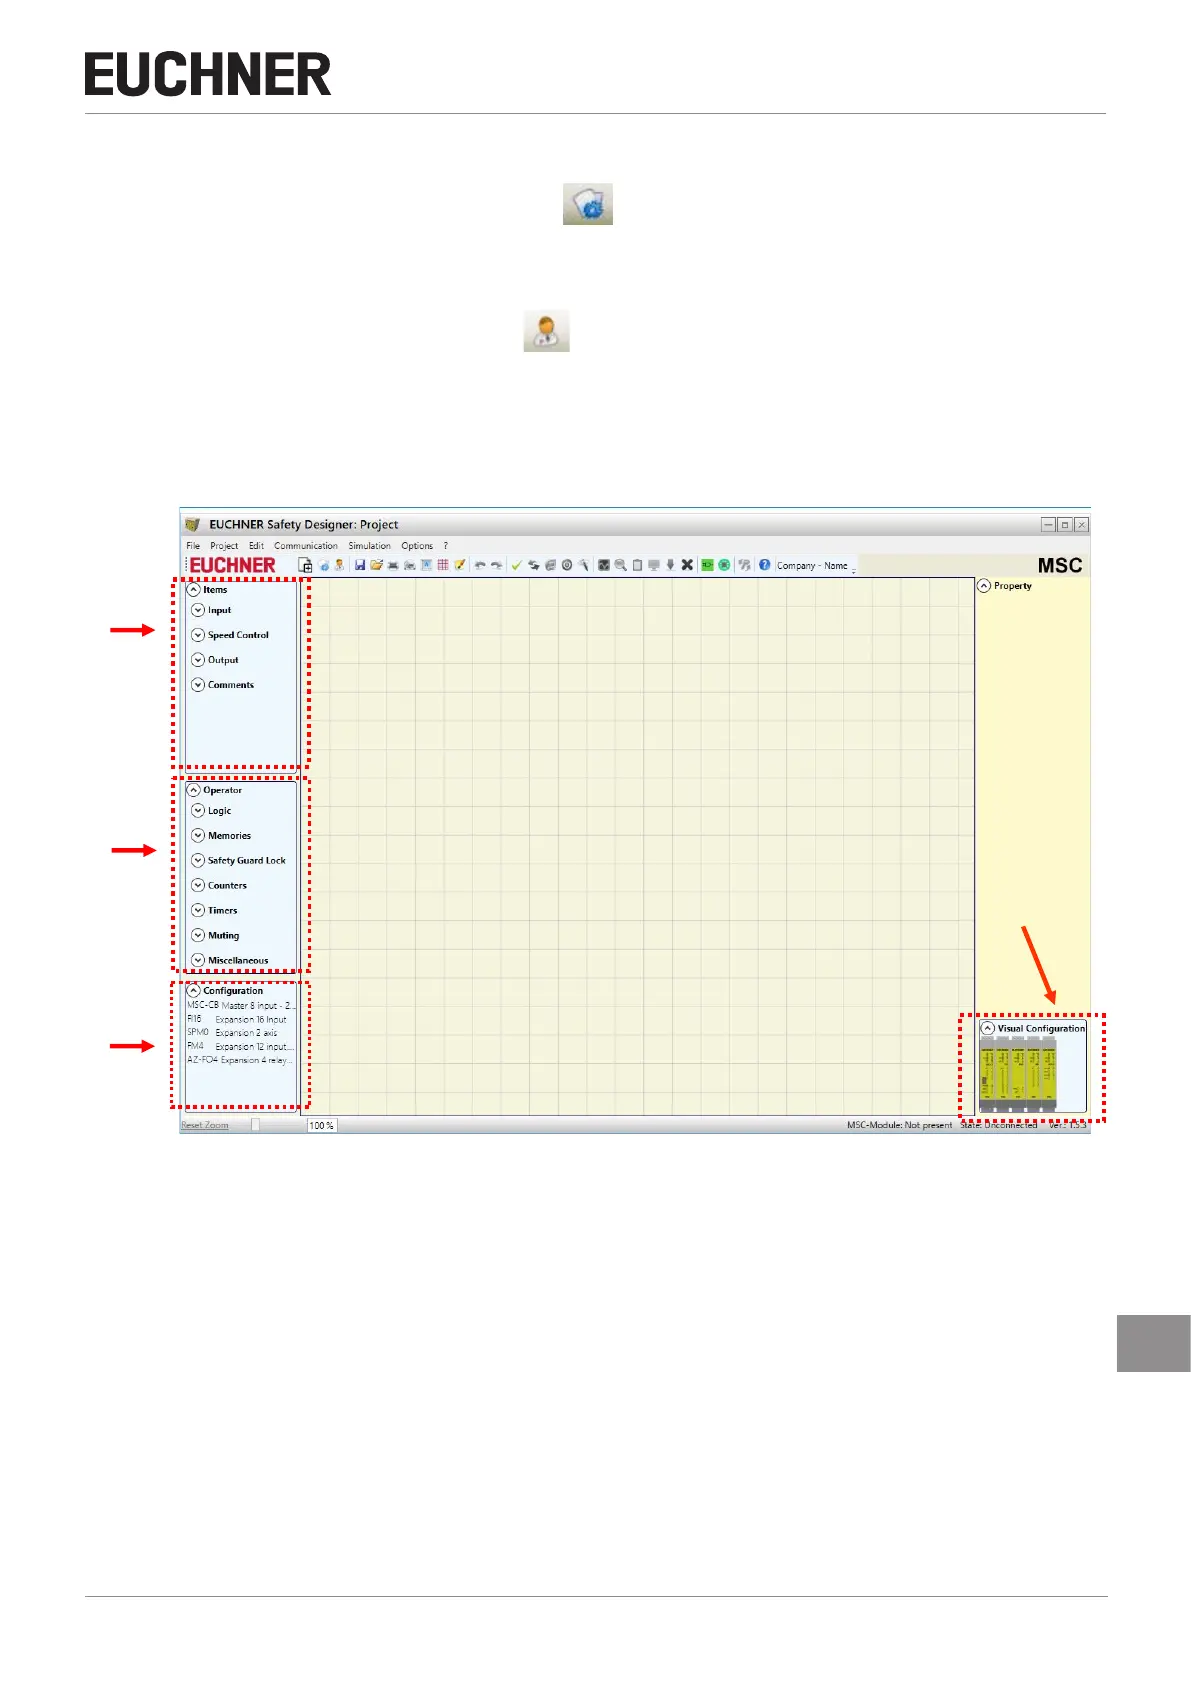The image size is (1191, 1684).
Task: Click the zoom slider handle in status bar
Action: (x=255, y=1125)
